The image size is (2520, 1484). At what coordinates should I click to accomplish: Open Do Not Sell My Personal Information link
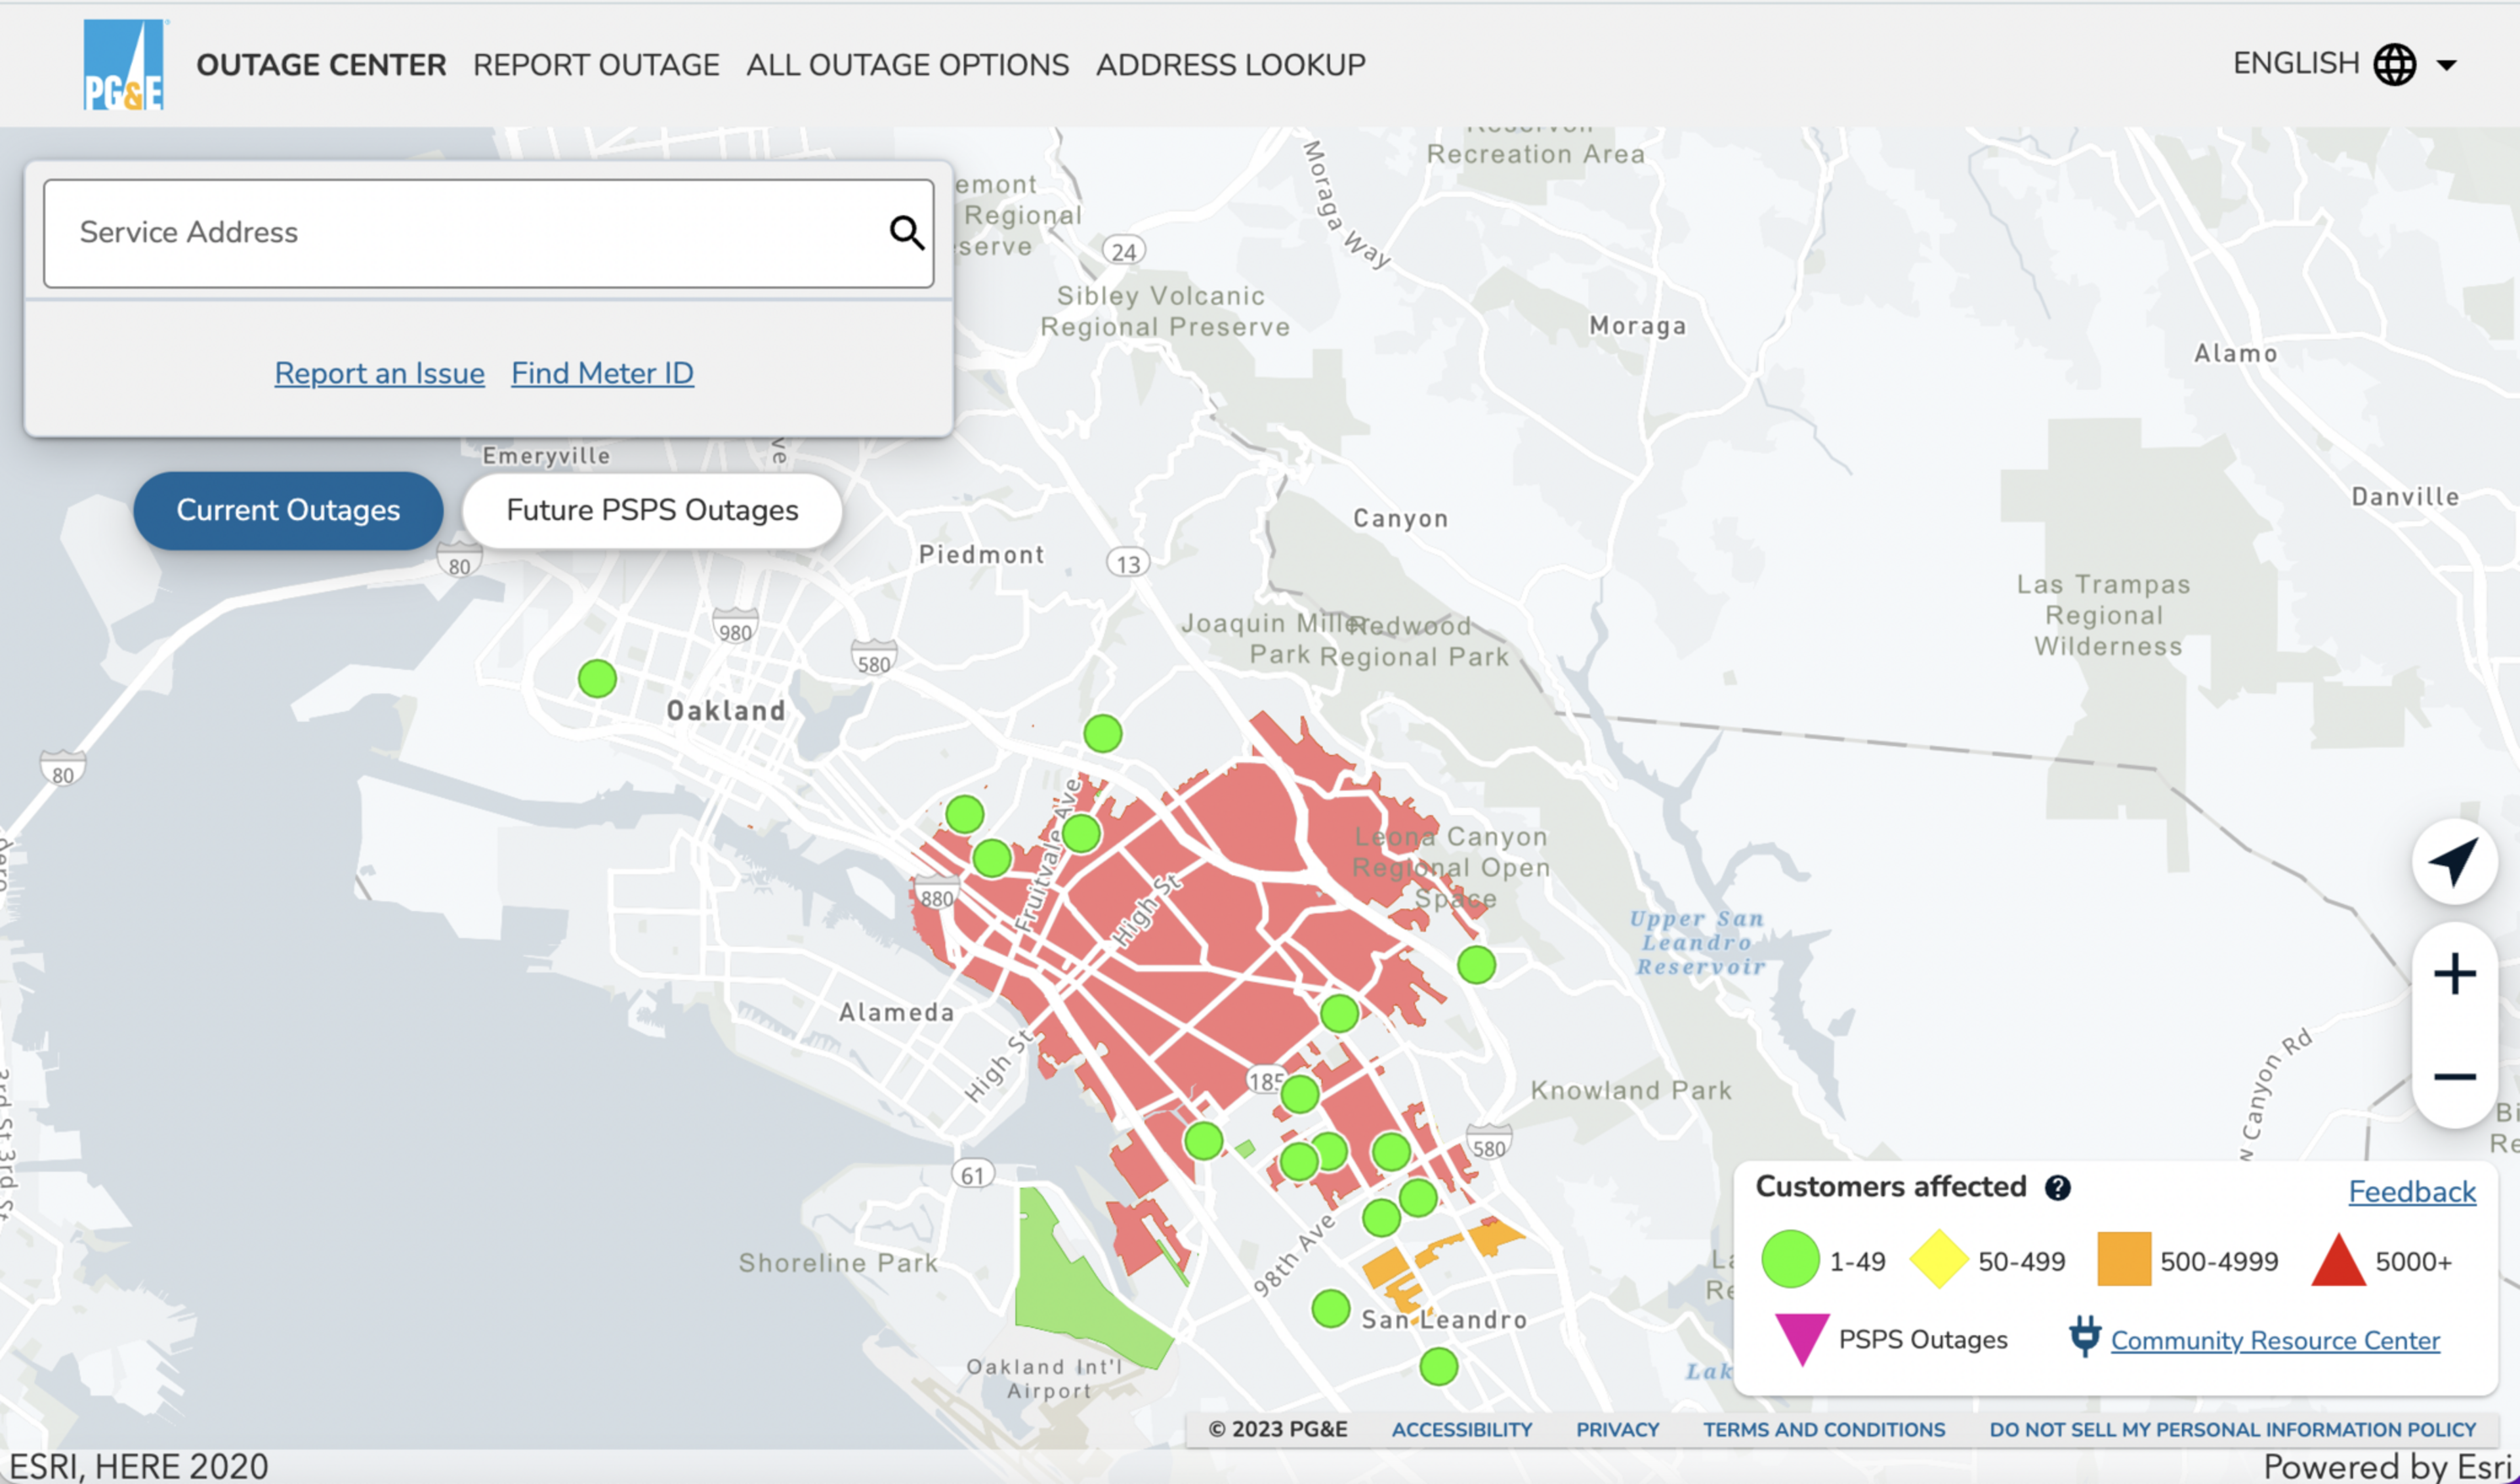coord(2232,1429)
